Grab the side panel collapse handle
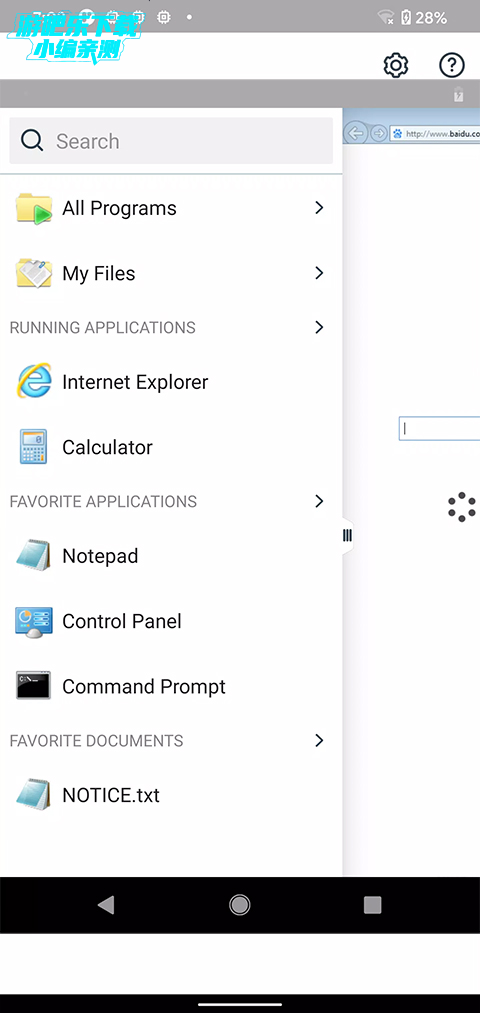 (x=348, y=535)
